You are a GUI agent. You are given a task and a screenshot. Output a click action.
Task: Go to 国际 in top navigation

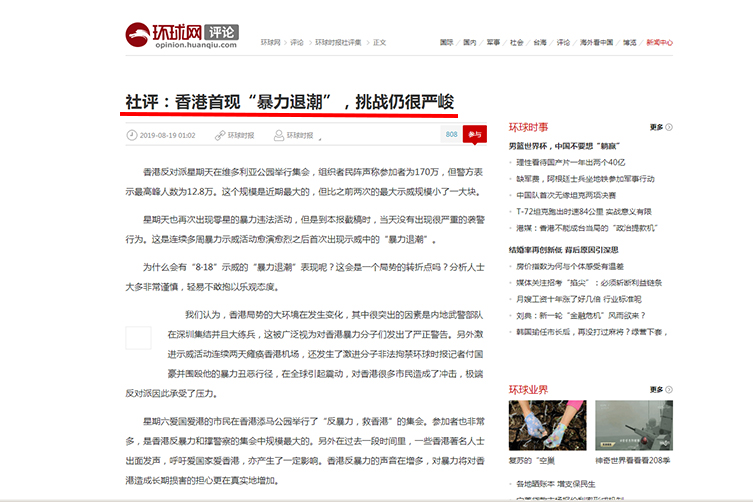pyautogui.click(x=446, y=43)
